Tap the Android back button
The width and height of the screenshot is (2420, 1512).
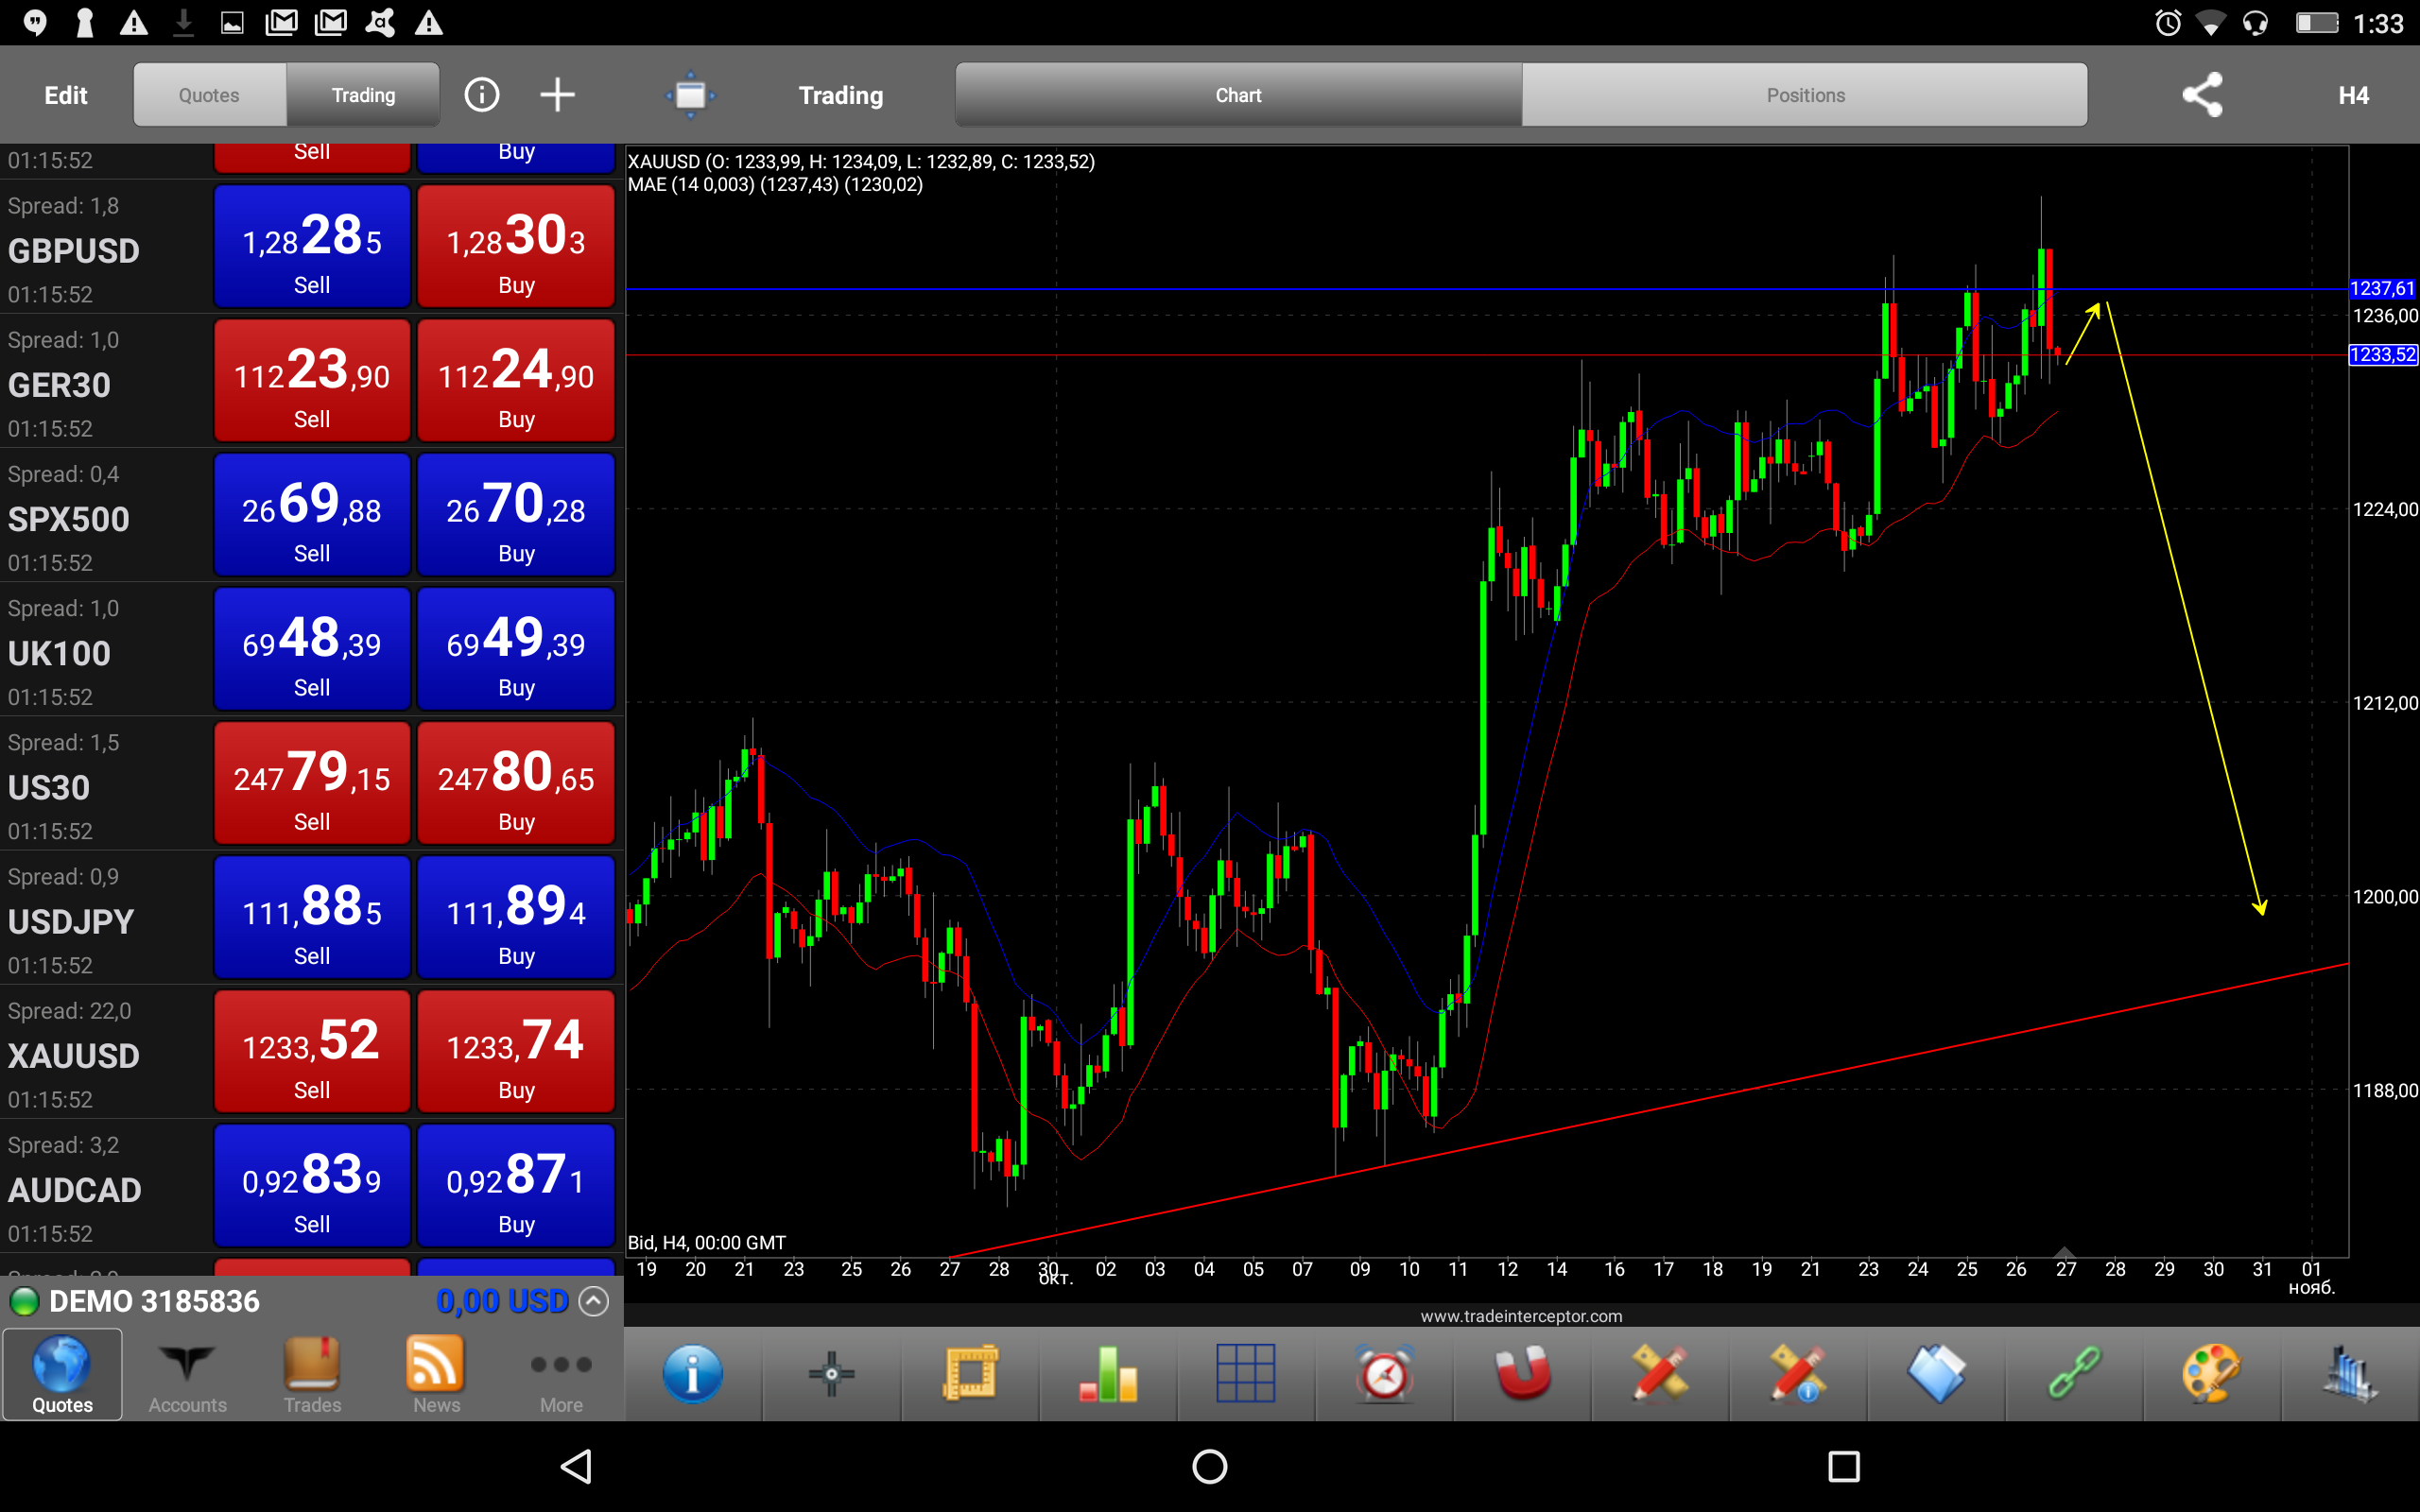point(576,1466)
